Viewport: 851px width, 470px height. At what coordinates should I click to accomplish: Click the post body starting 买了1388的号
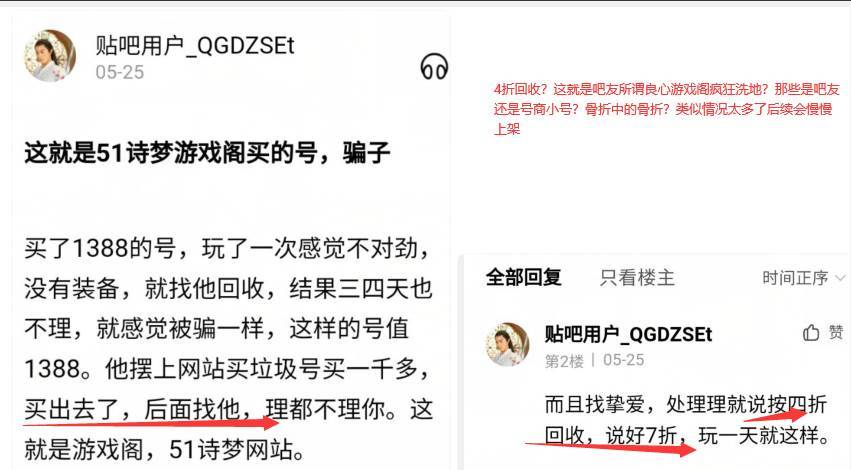[228, 348]
